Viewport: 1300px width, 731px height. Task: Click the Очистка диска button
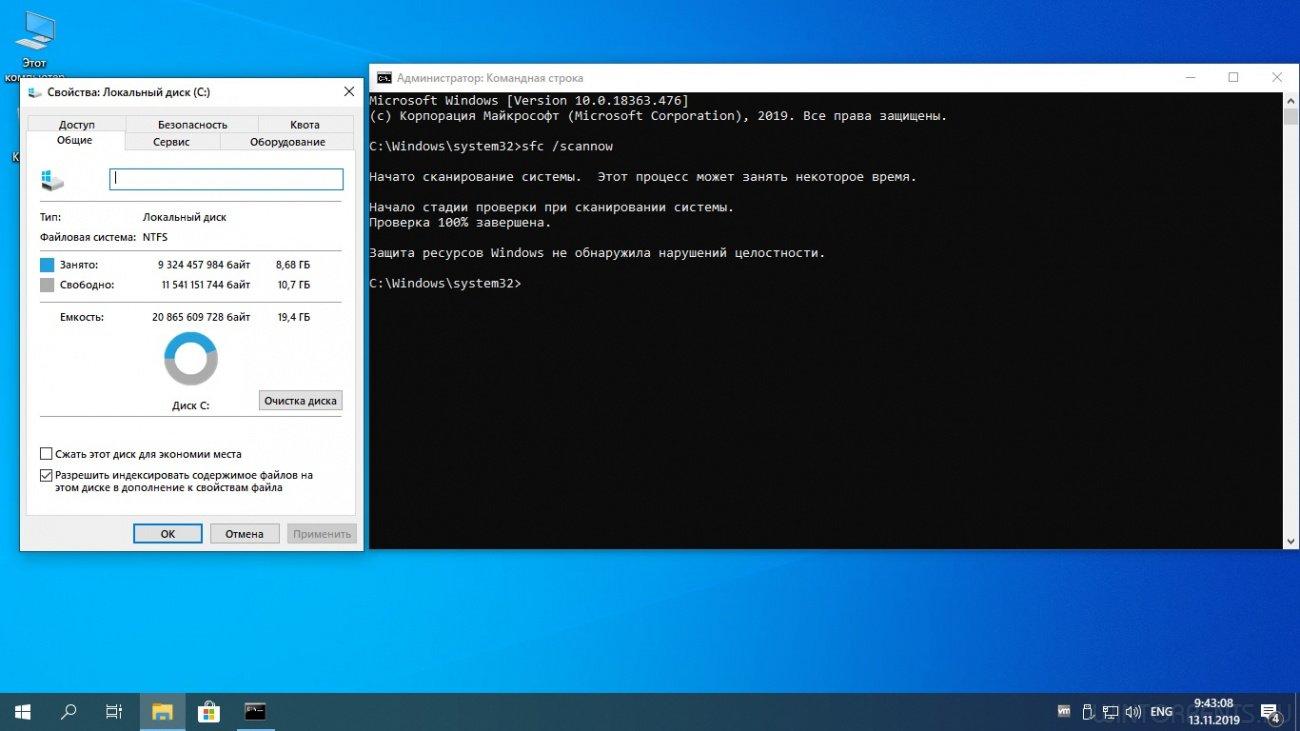pyautogui.click(x=300, y=400)
